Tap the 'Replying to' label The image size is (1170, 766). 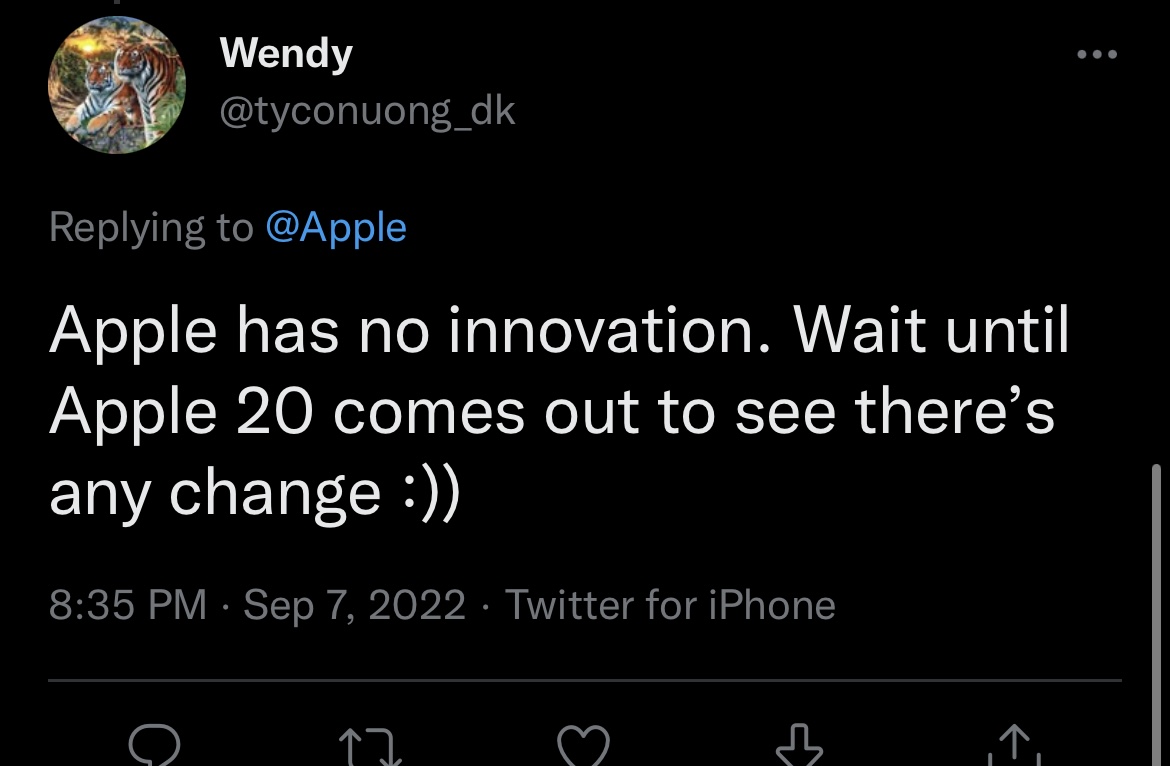pyautogui.click(x=151, y=228)
